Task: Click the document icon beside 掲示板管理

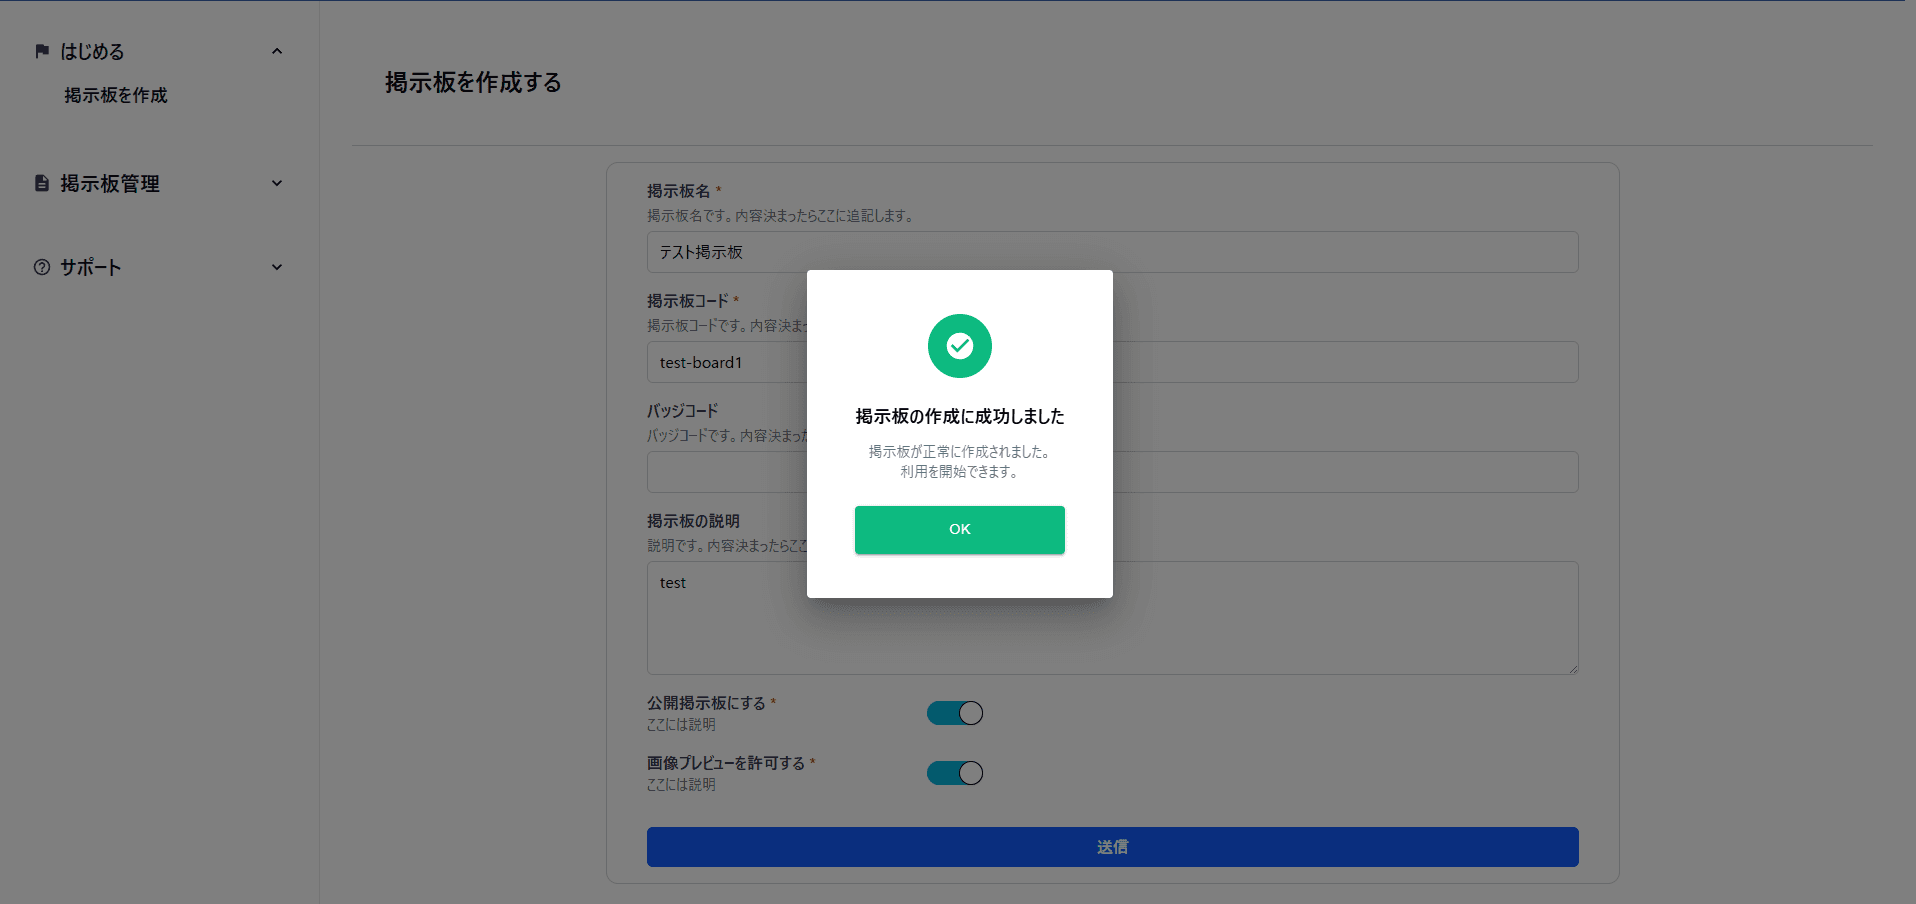Action: (x=42, y=183)
